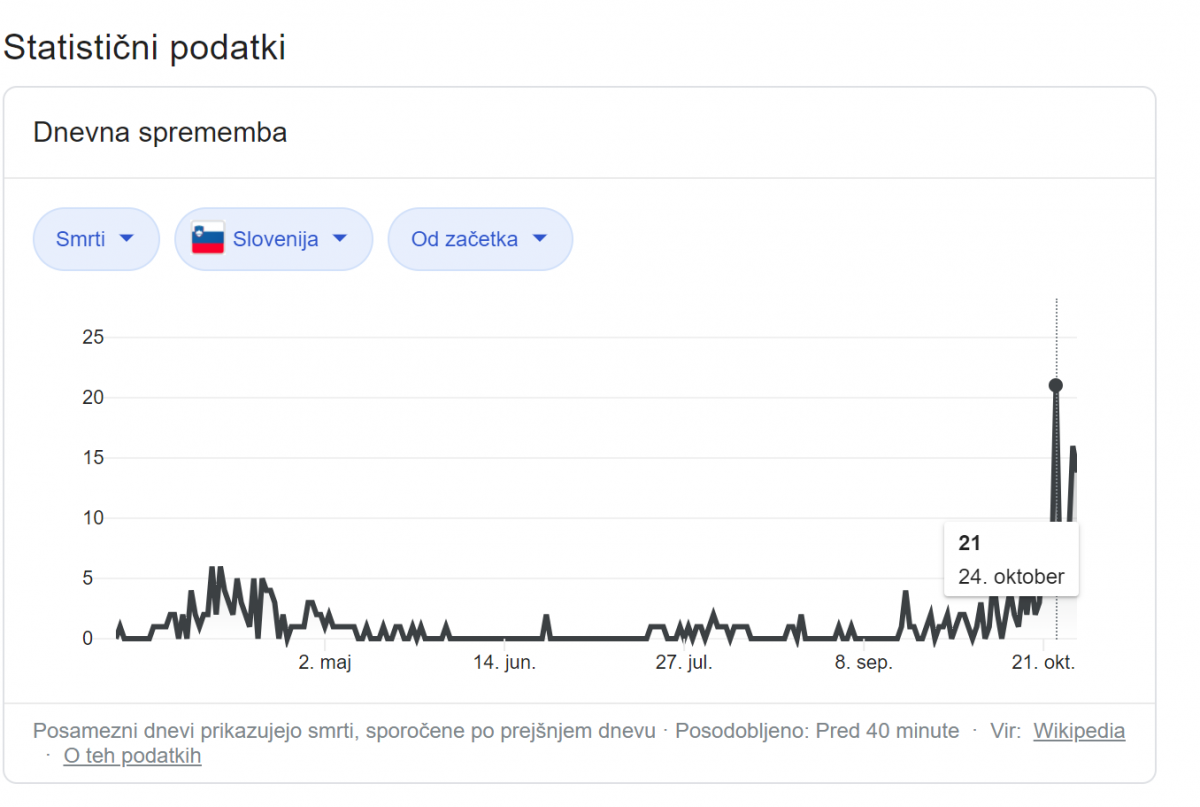The image size is (1200, 807).
Task: Open the Smrti metric dropdown
Action: coord(96,239)
